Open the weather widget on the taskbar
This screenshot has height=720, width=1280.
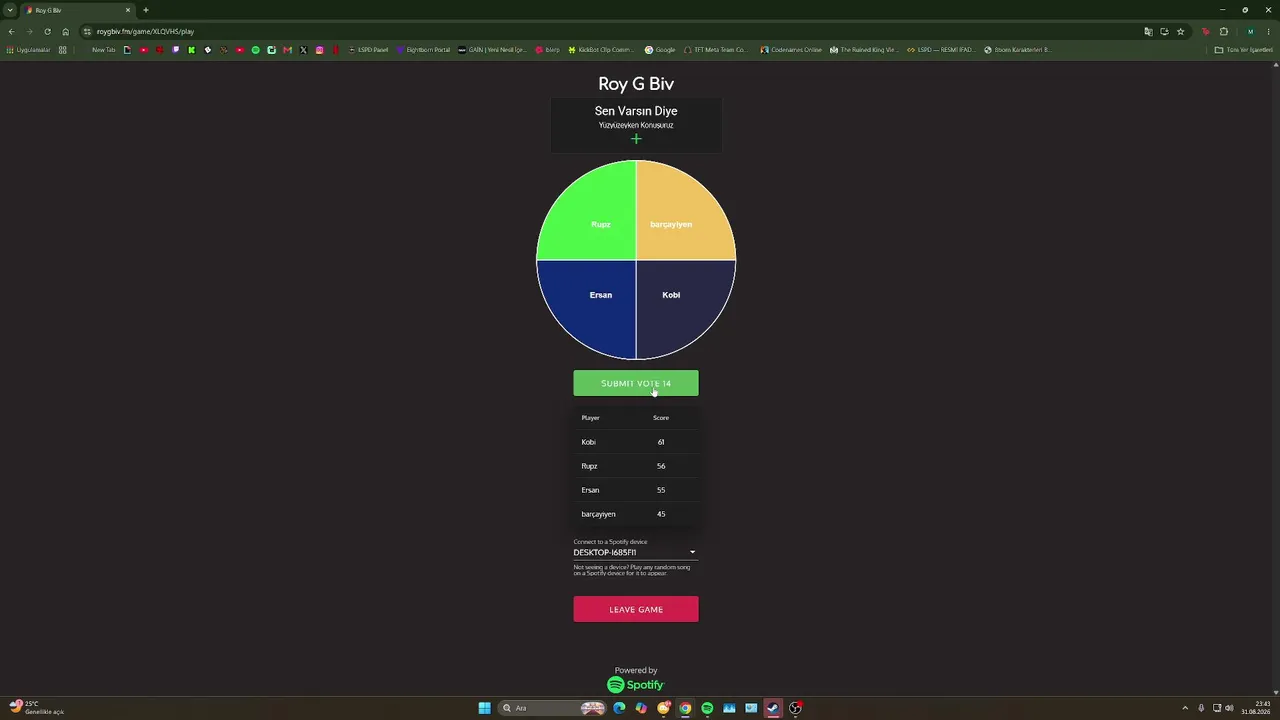[36, 708]
